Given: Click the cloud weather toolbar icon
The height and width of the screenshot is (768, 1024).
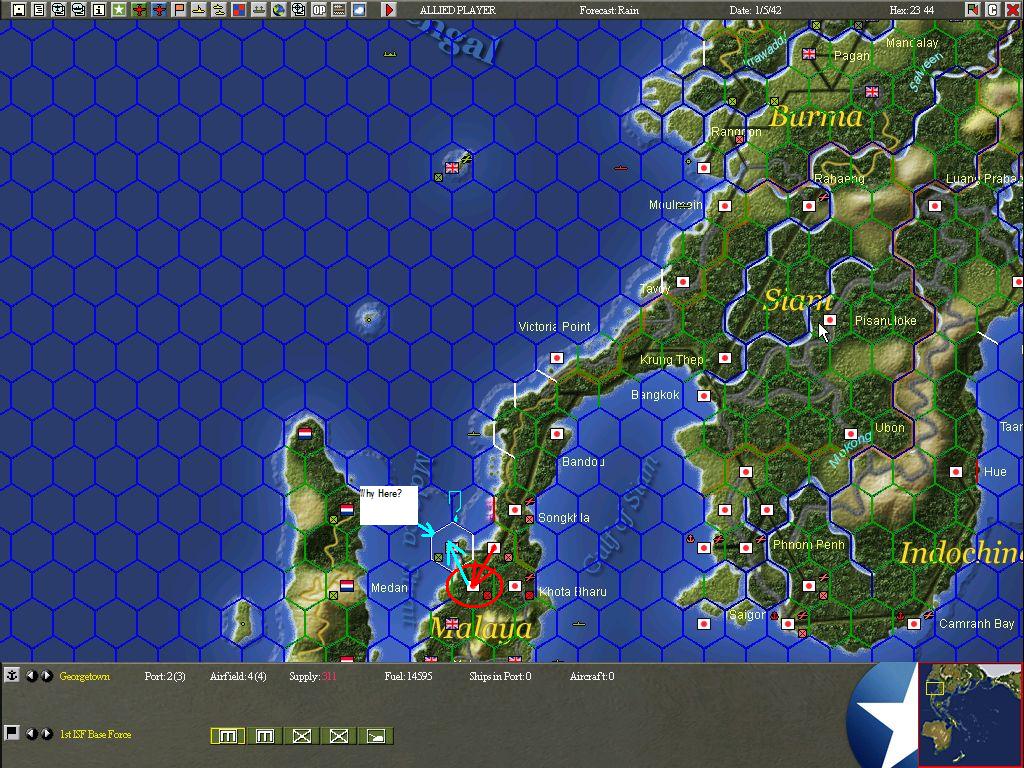Looking at the screenshot, I should (359, 10).
